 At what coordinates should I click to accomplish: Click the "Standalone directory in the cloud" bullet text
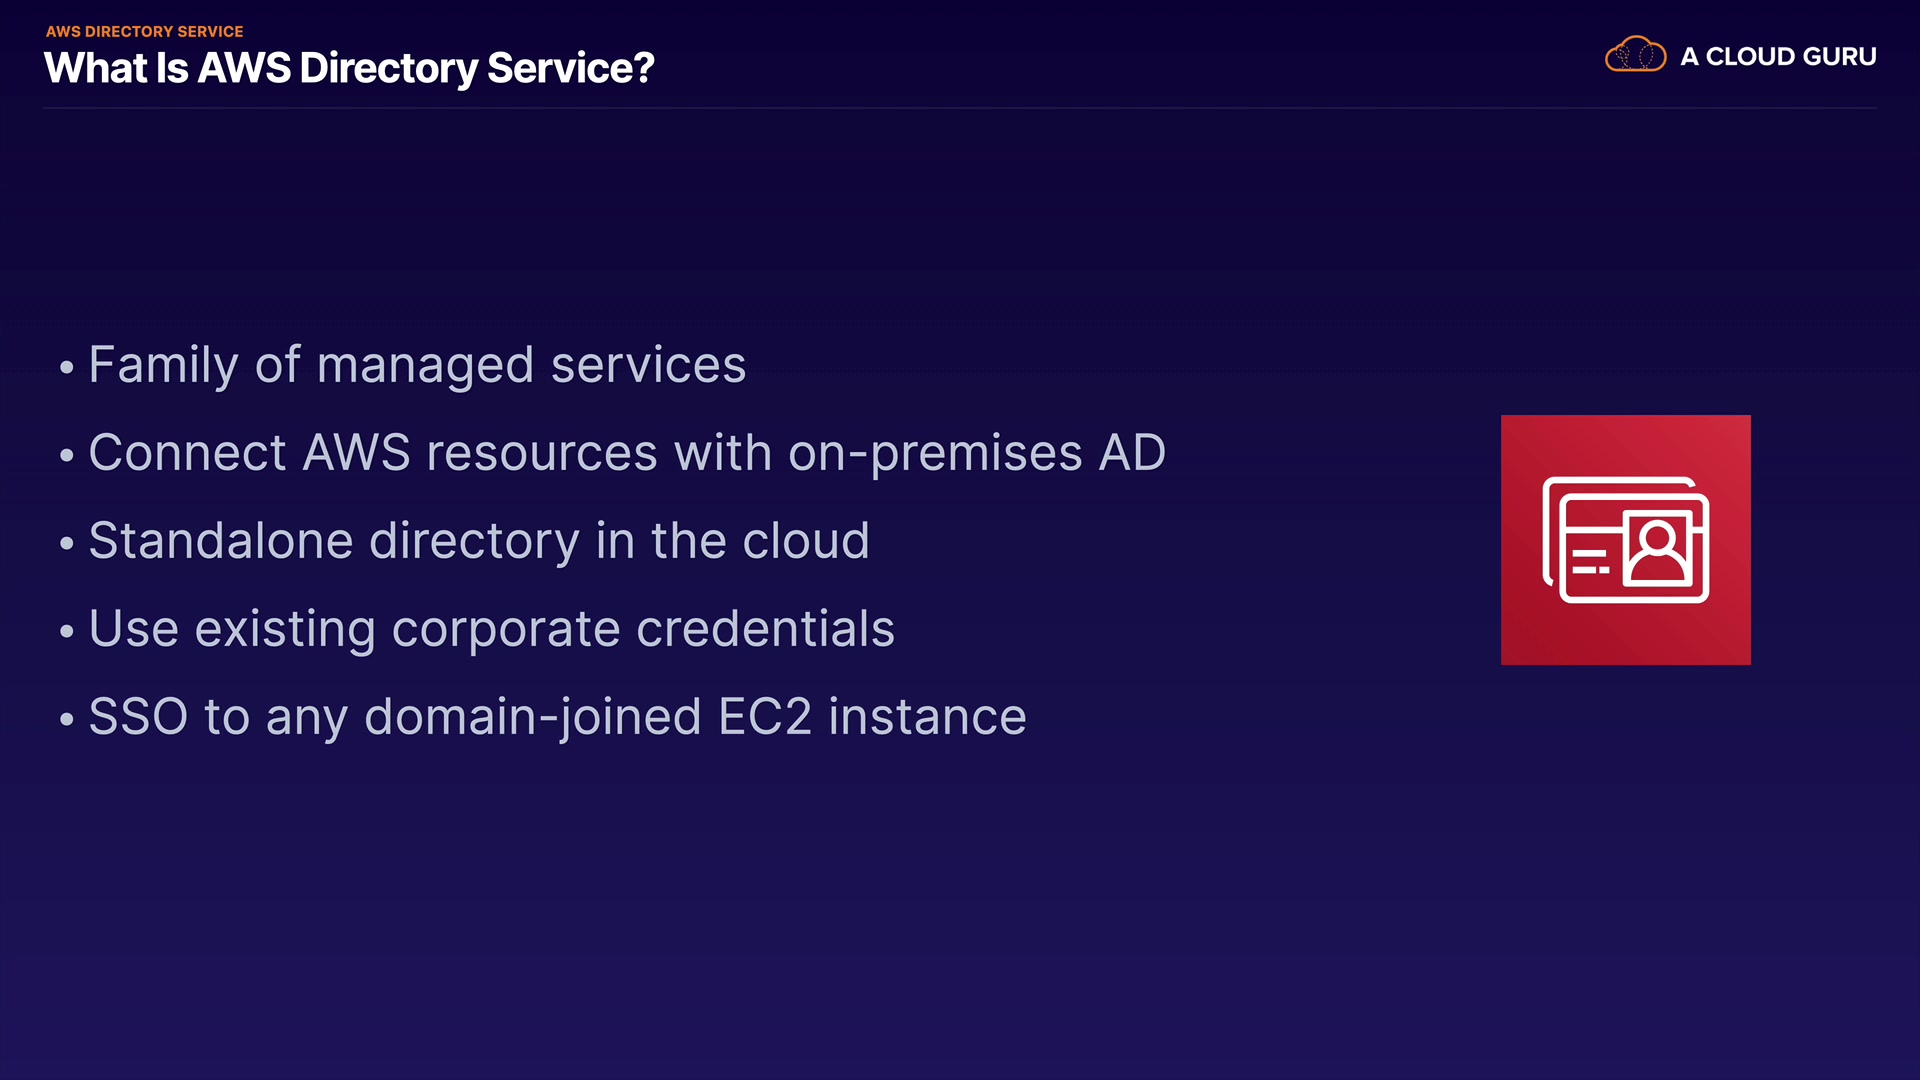(479, 541)
